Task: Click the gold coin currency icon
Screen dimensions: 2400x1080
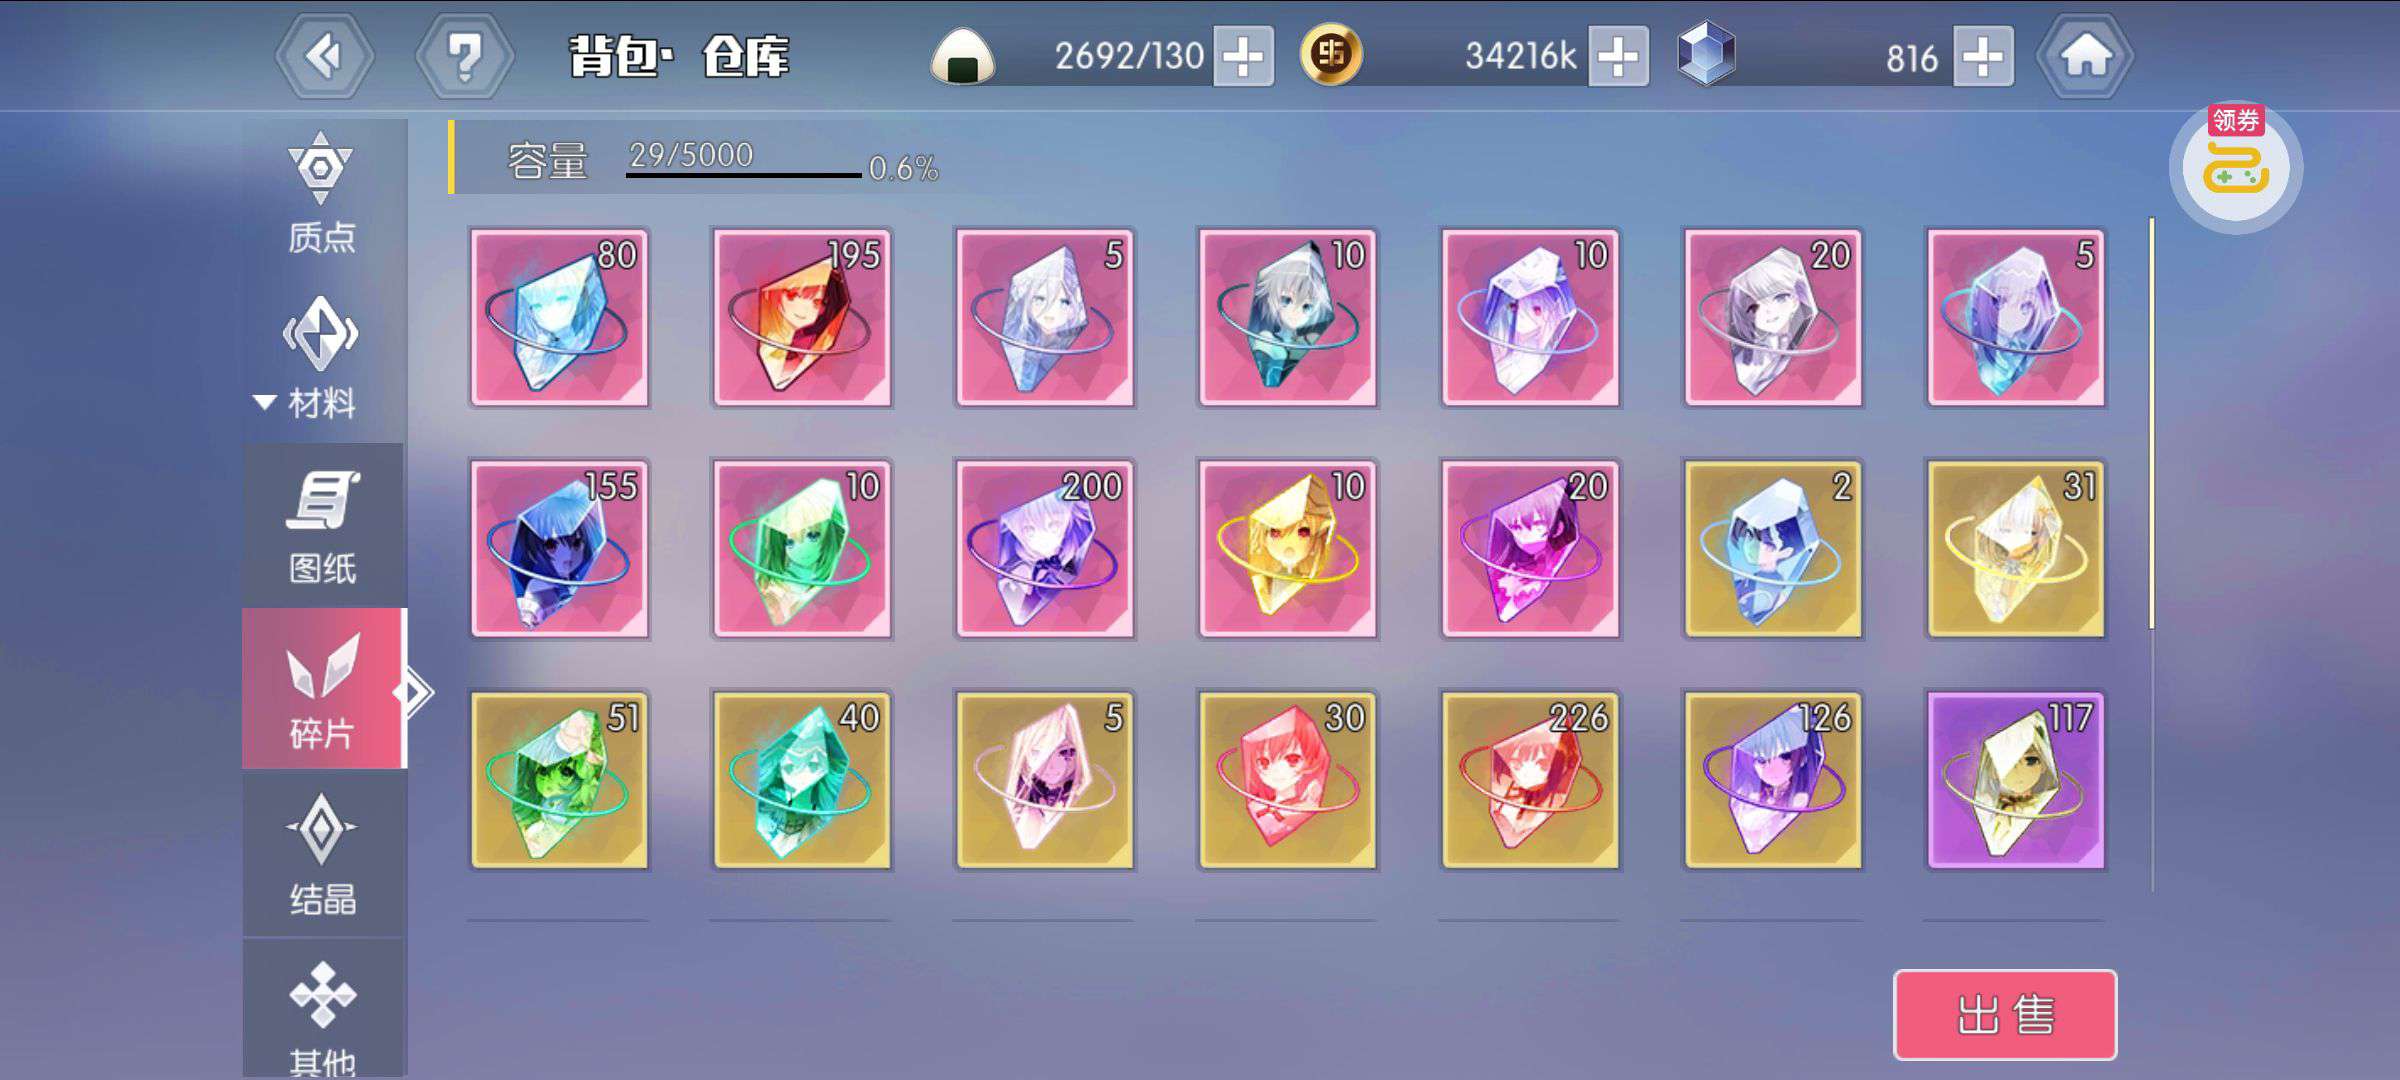Action: 1331,54
